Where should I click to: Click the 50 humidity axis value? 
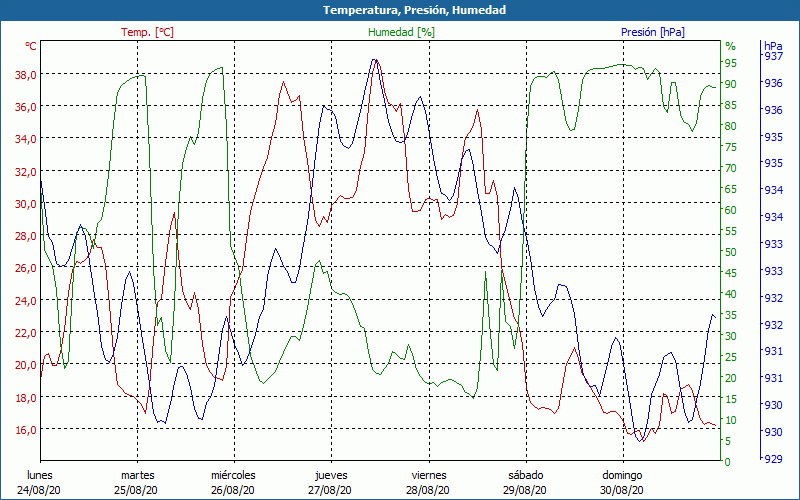(x=731, y=253)
